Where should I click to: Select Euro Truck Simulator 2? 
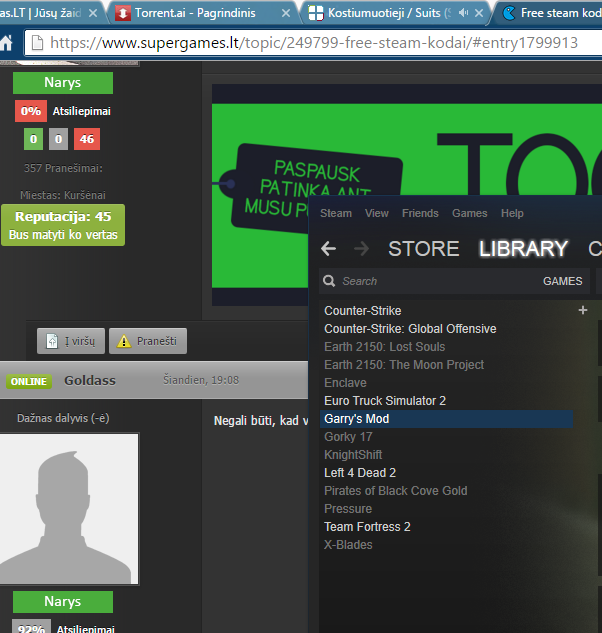coord(385,400)
